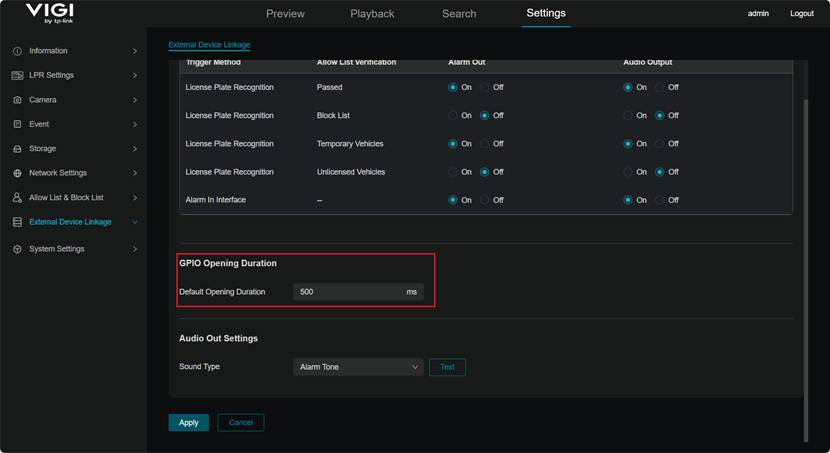
Task: Set Unlicensed Vehicles Audio Output to On
Action: pos(628,172)
